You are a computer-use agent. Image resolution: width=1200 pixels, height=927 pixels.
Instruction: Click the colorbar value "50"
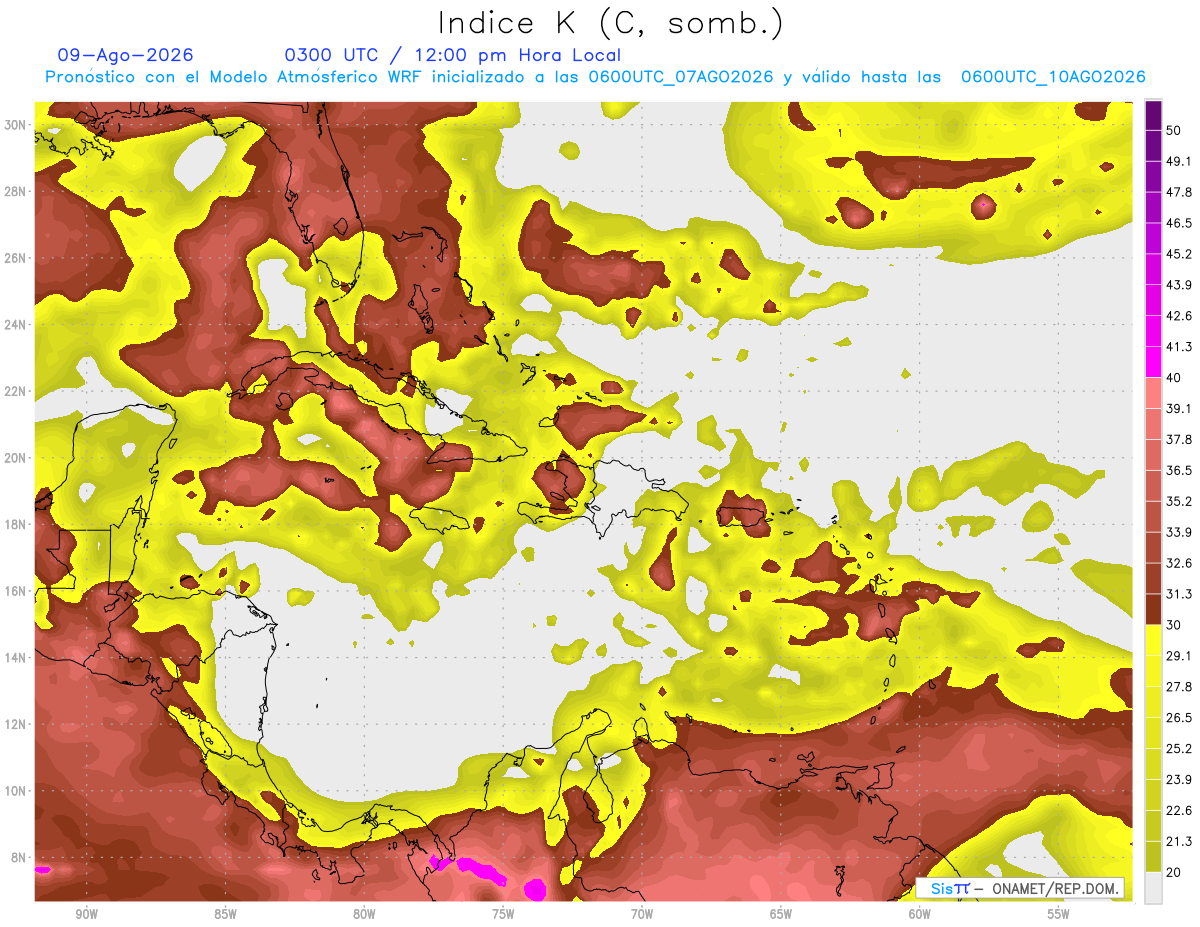click(1175, 130)
